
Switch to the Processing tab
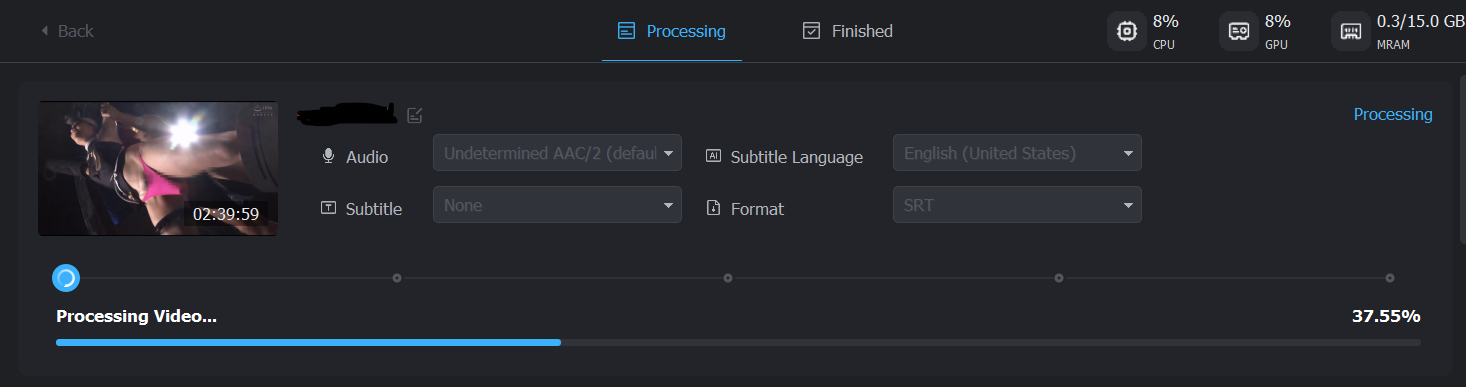[672, 31]
